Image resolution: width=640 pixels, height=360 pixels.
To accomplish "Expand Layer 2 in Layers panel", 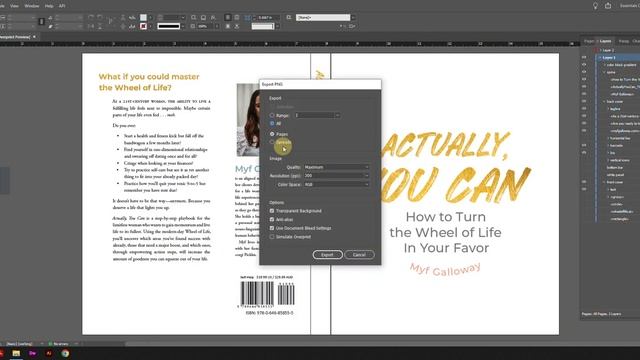I will [x=600, y=50].
